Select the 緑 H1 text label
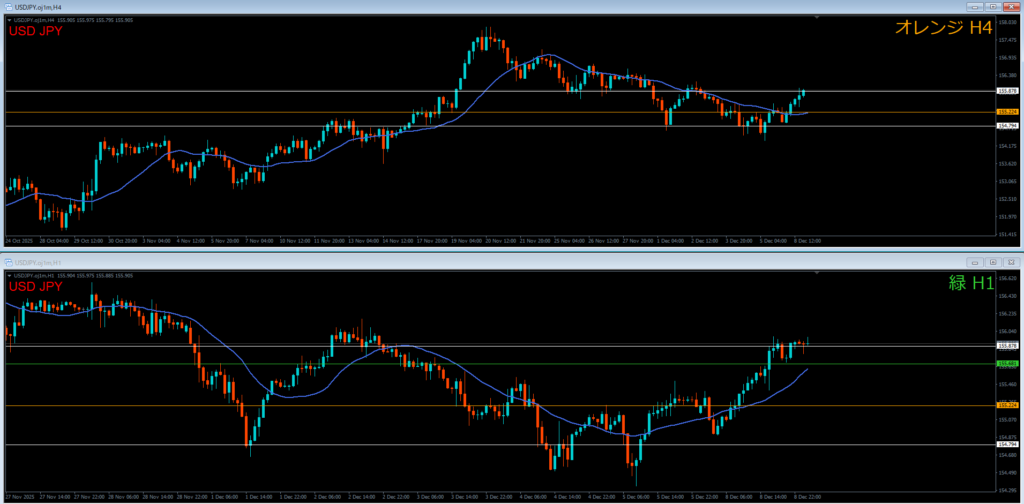This screenshot has width=1024, height=504. coord(970,284)
